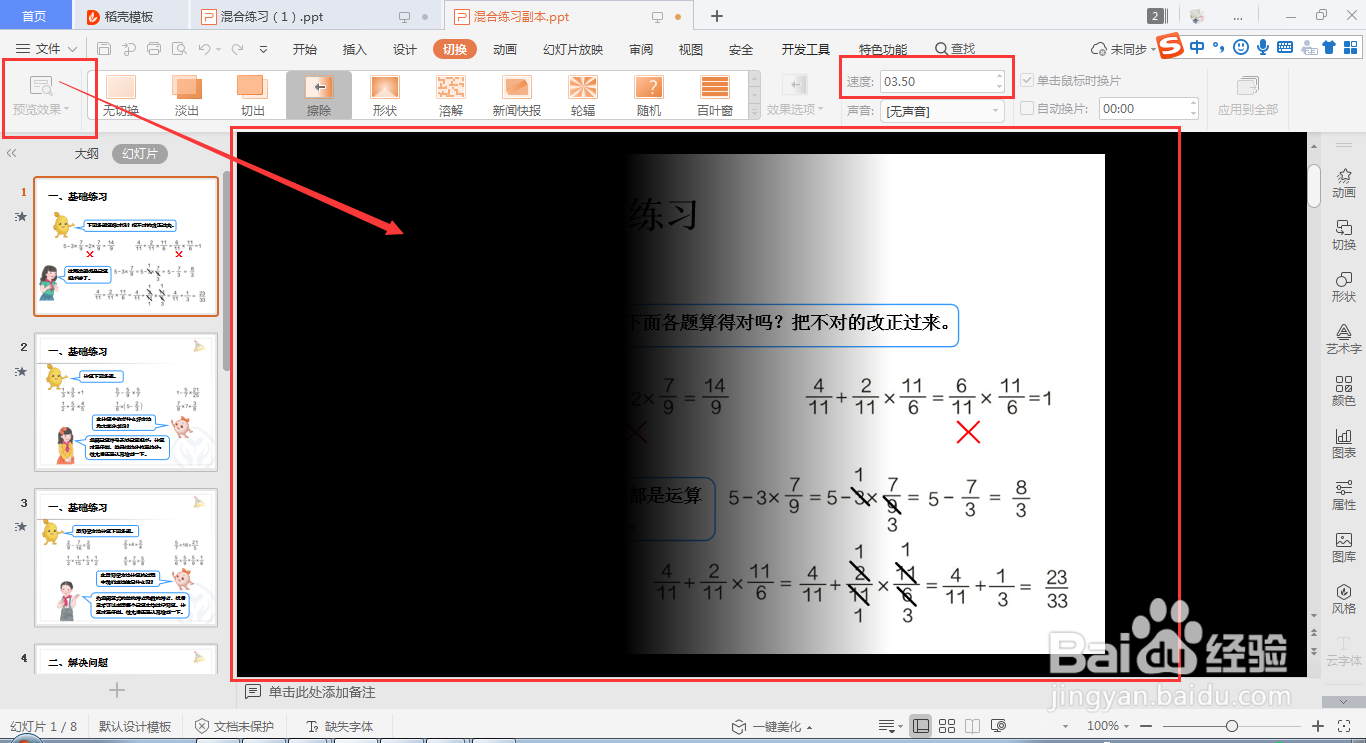The image size is (1366, 743).
Task: Switch to the 动画 ribbon tab
Action: [505, 49]
